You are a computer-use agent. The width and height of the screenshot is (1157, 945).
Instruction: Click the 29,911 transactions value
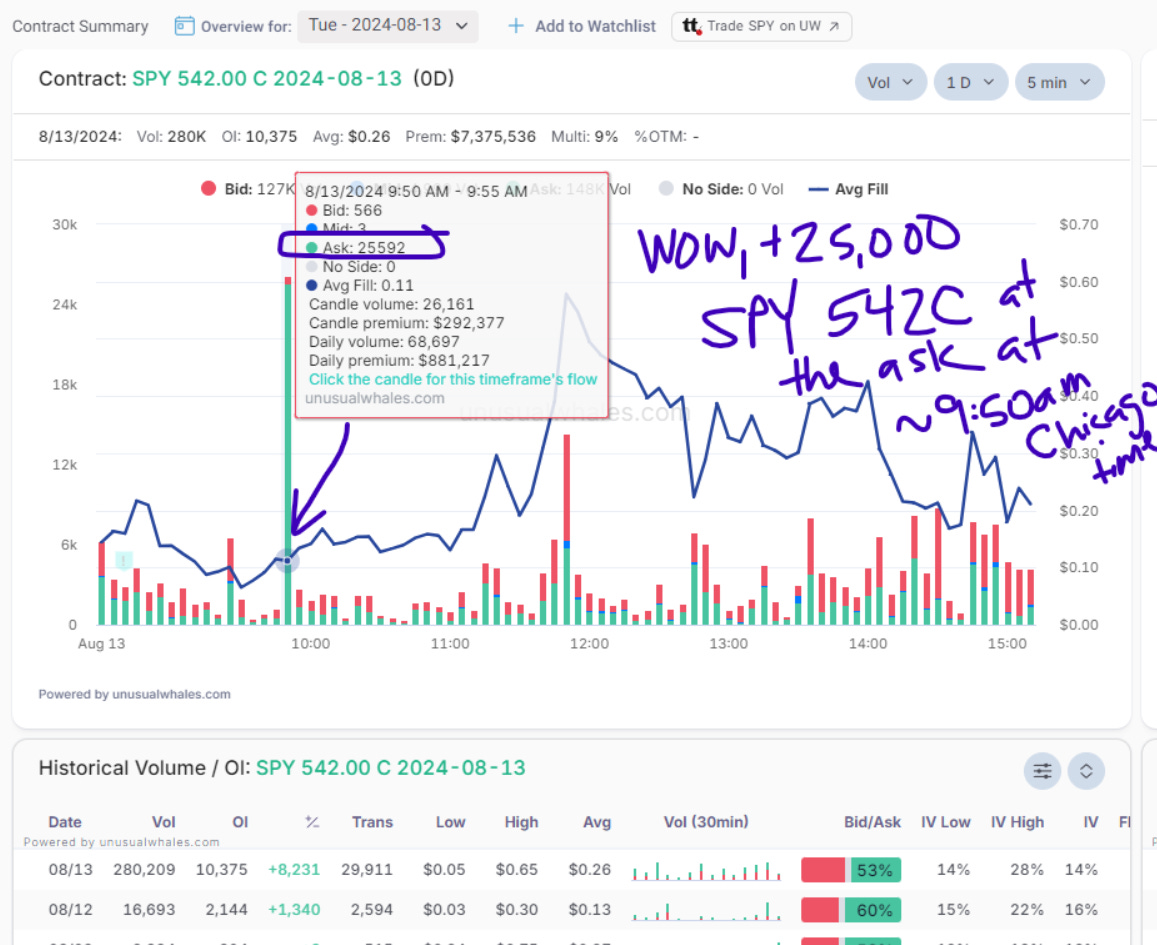[x=367, y=870]
